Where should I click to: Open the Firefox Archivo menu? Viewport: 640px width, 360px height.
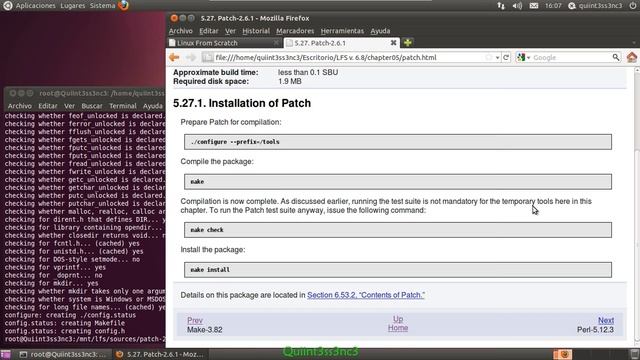[x=180, y=31]
